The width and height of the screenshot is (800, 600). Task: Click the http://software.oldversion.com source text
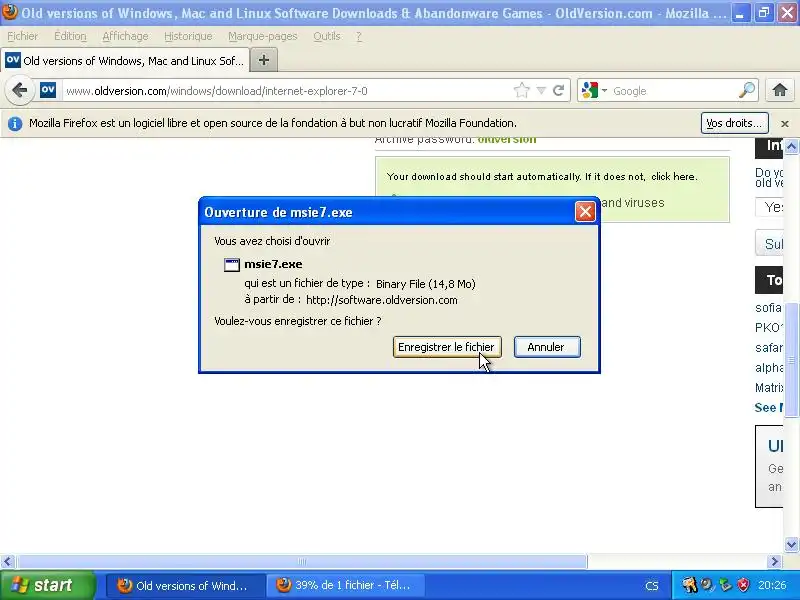(382, 300)
